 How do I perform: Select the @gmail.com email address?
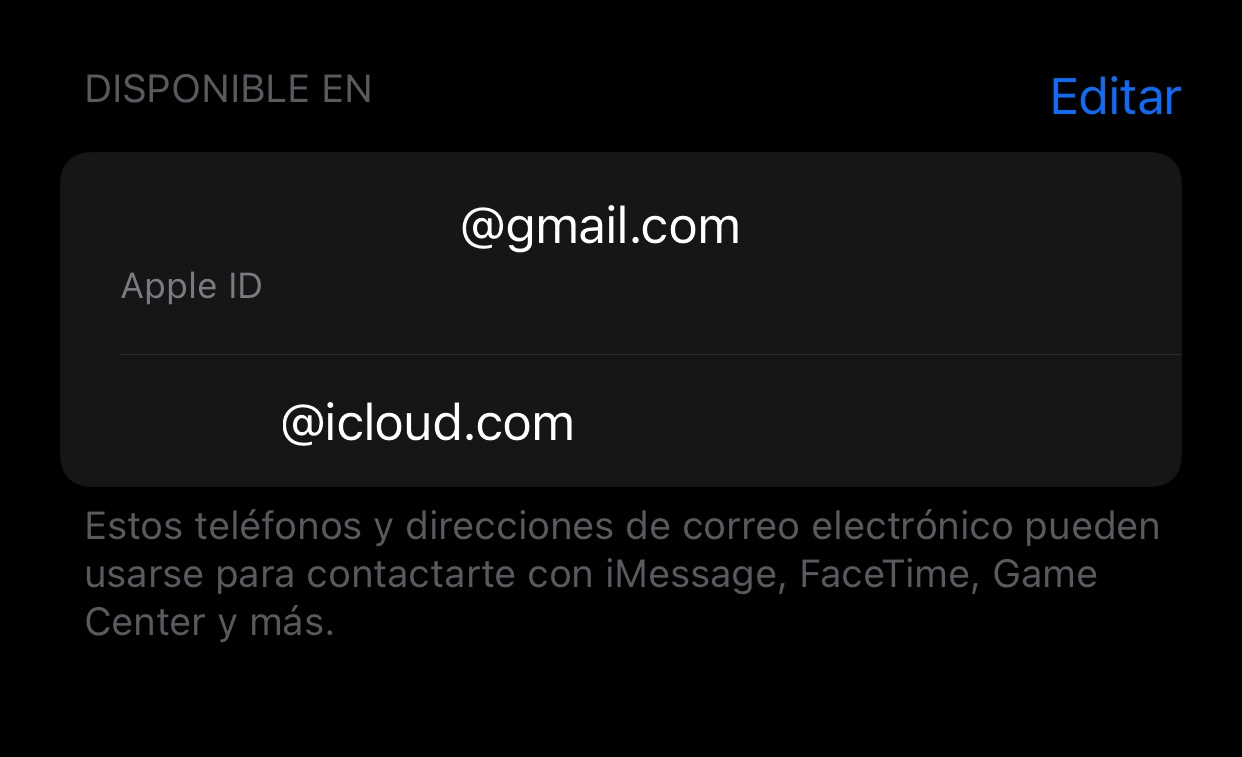[600, 228]
